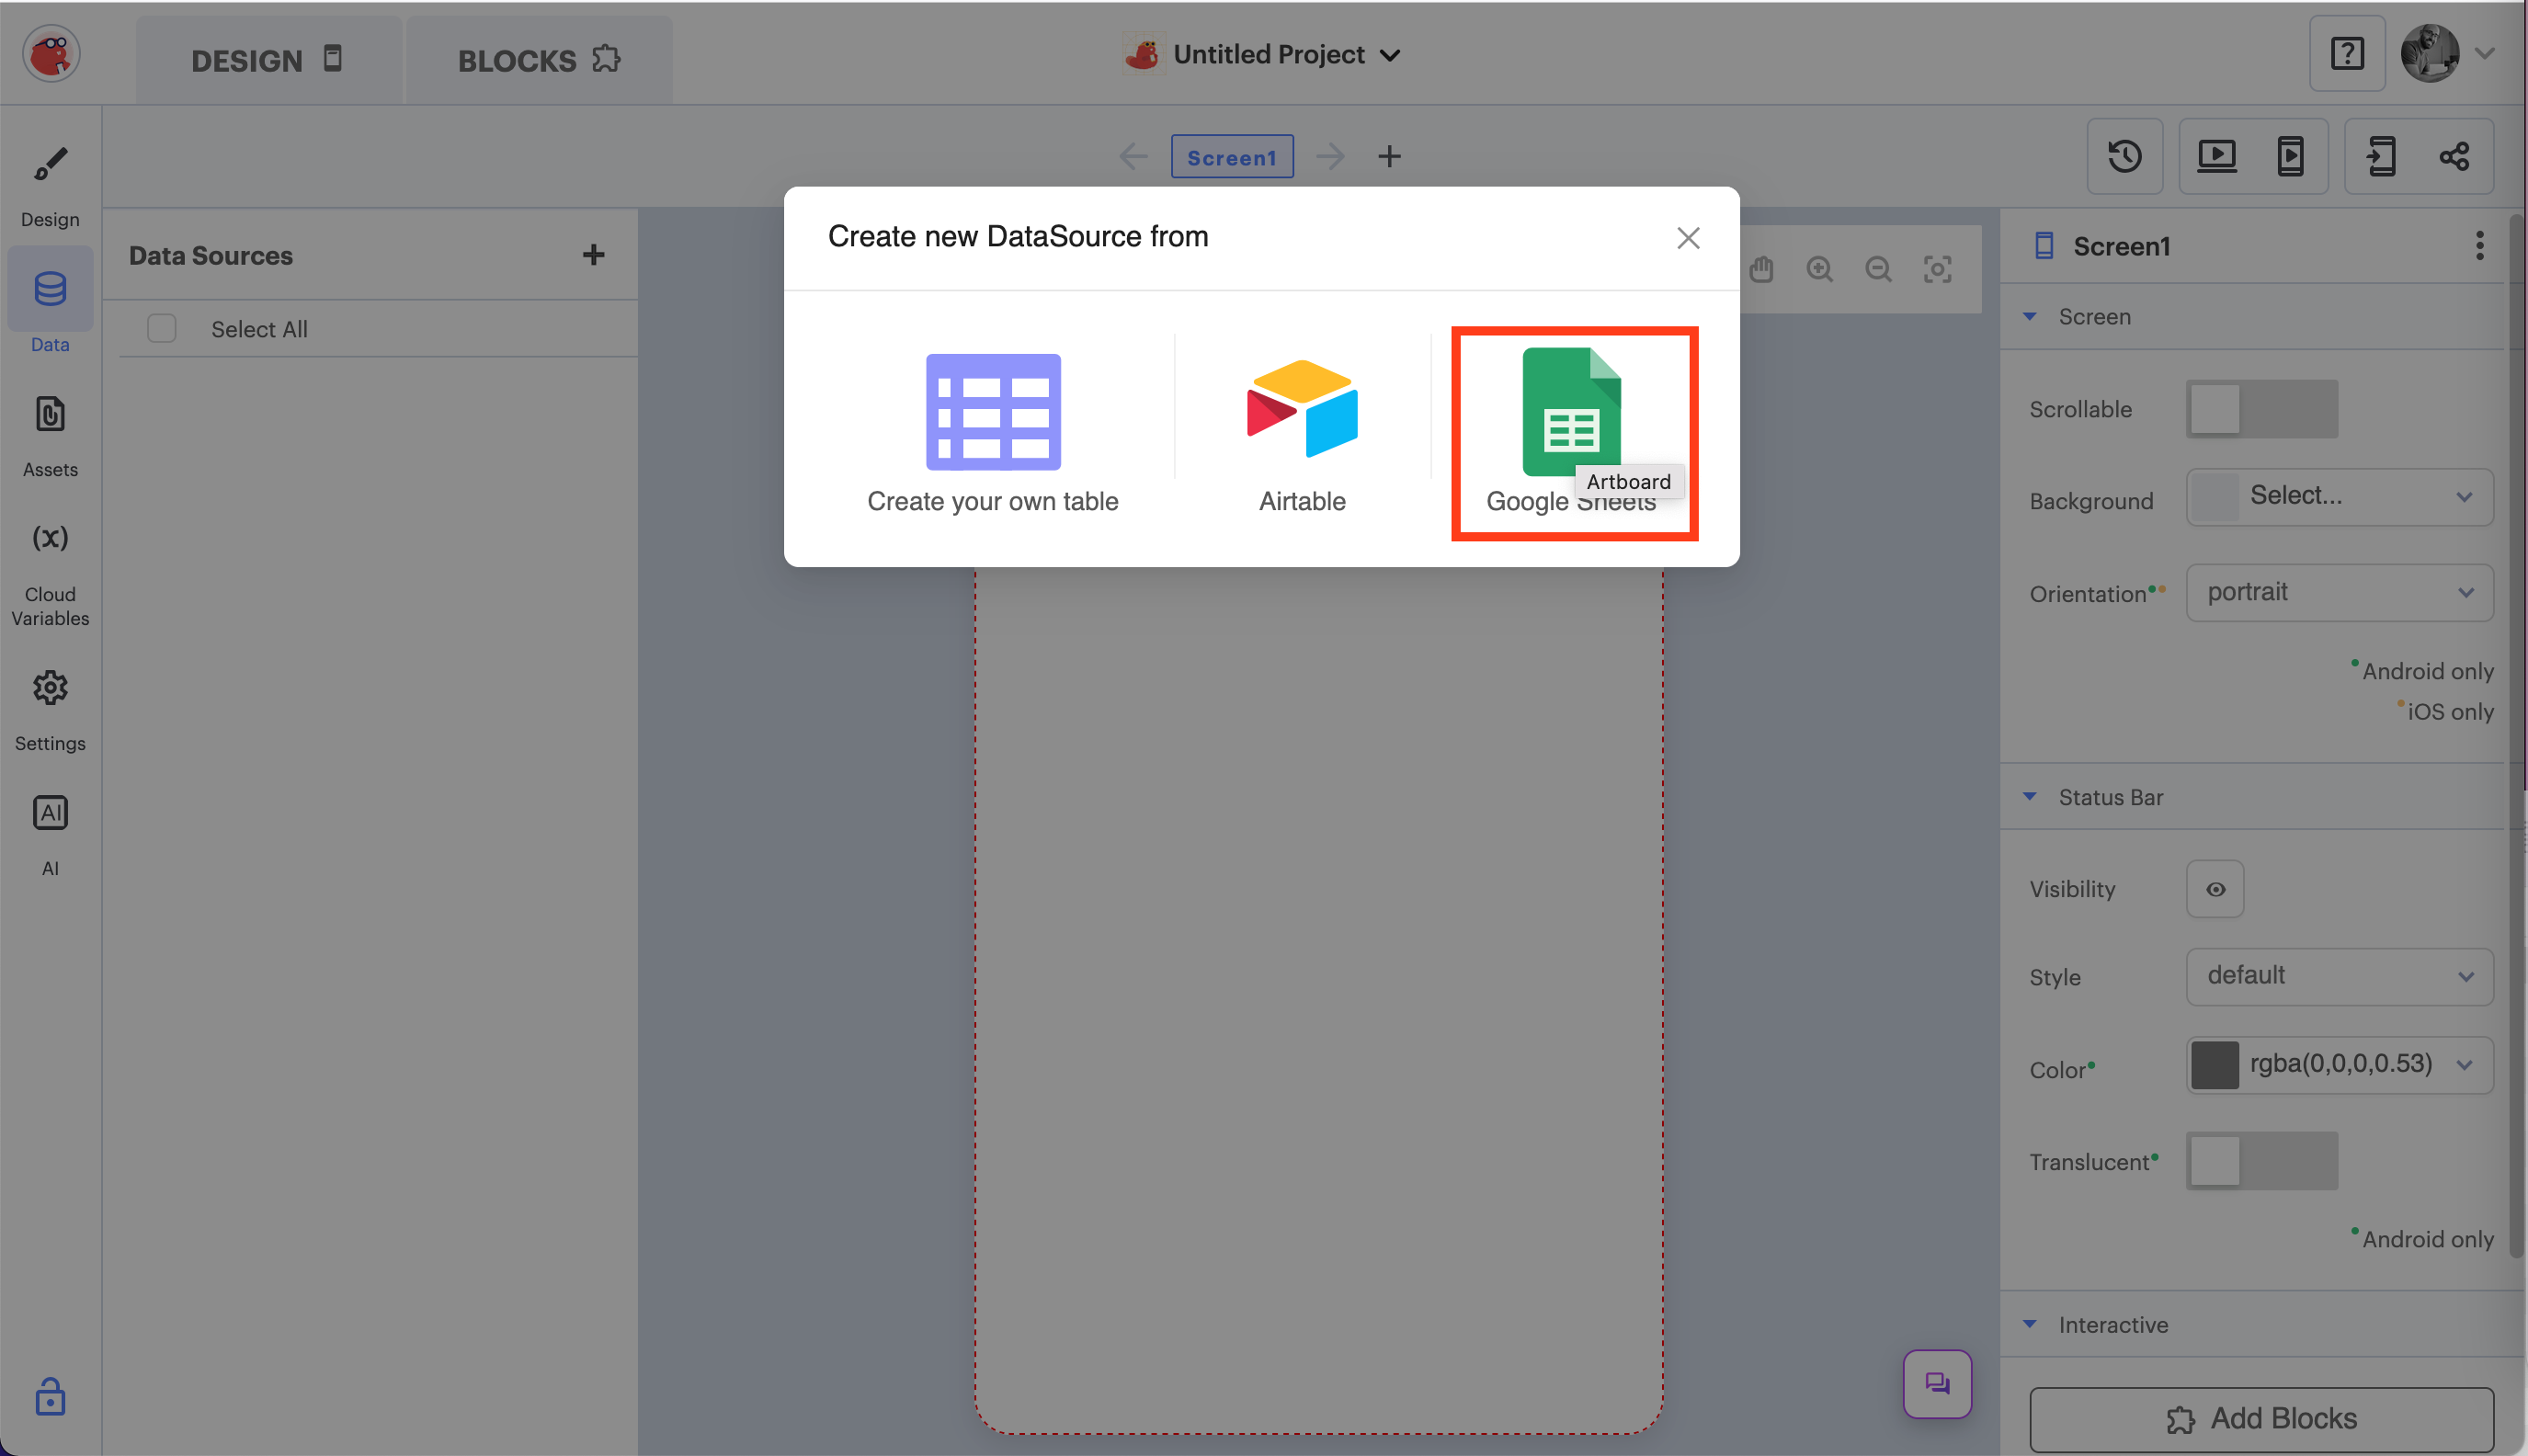Viewport: 2528px width, 1456px height.
Task: Click Create your own table option
Action: 992,430
